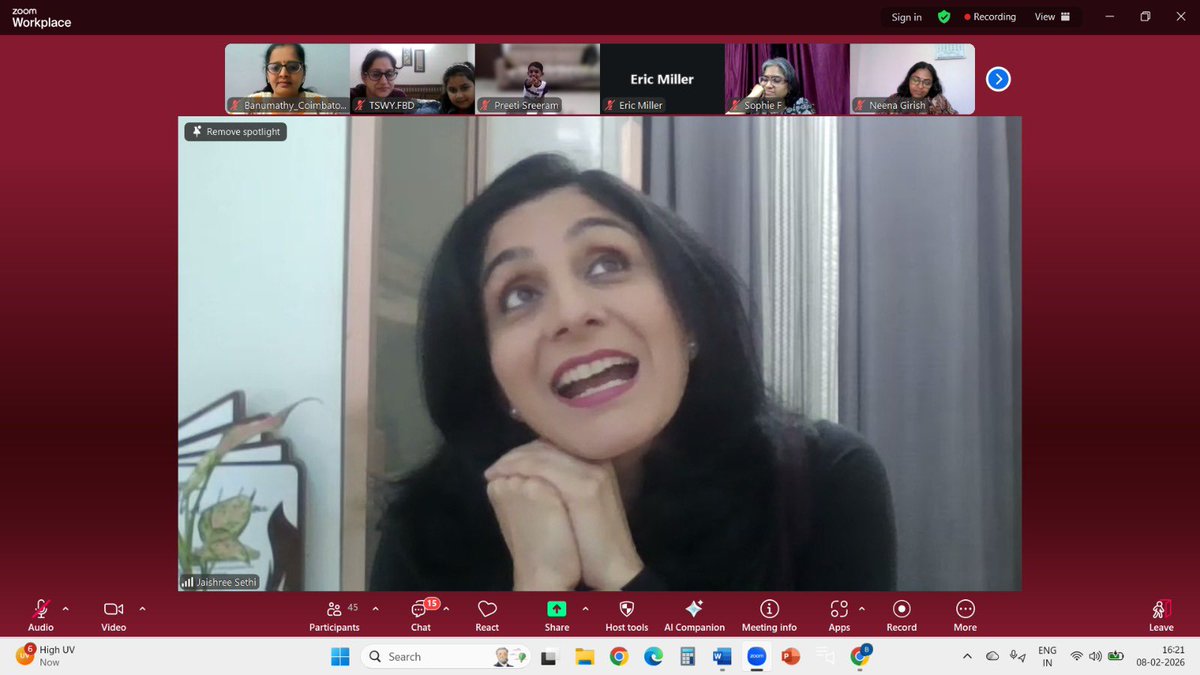
Task: Open PowerPoint from the taskbar
Action: pyautogui.click(x=791, y=657)
